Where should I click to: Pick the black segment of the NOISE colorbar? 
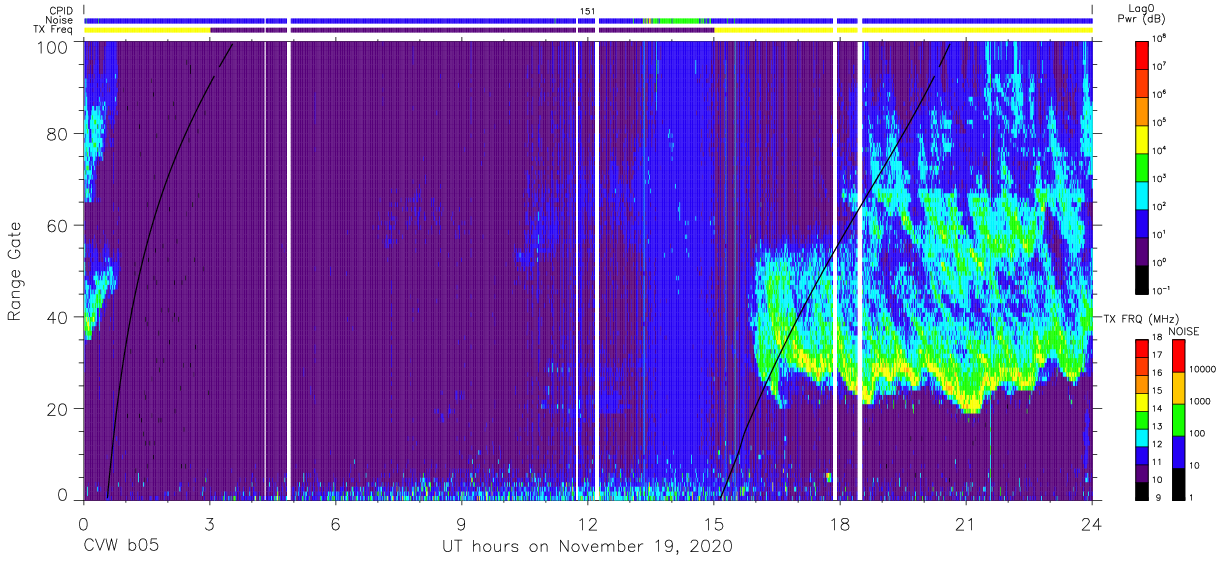point(1178,483)
